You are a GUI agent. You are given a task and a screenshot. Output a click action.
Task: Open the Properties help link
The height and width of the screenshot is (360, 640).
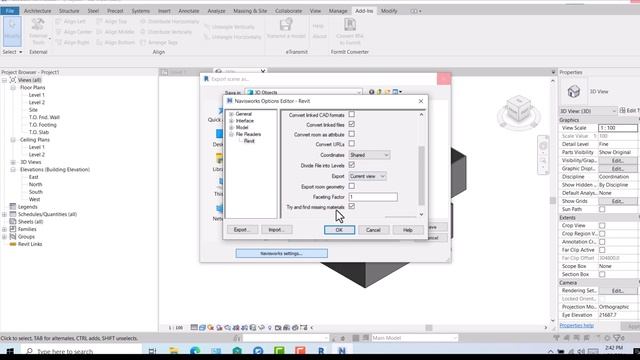click(576, 325)
